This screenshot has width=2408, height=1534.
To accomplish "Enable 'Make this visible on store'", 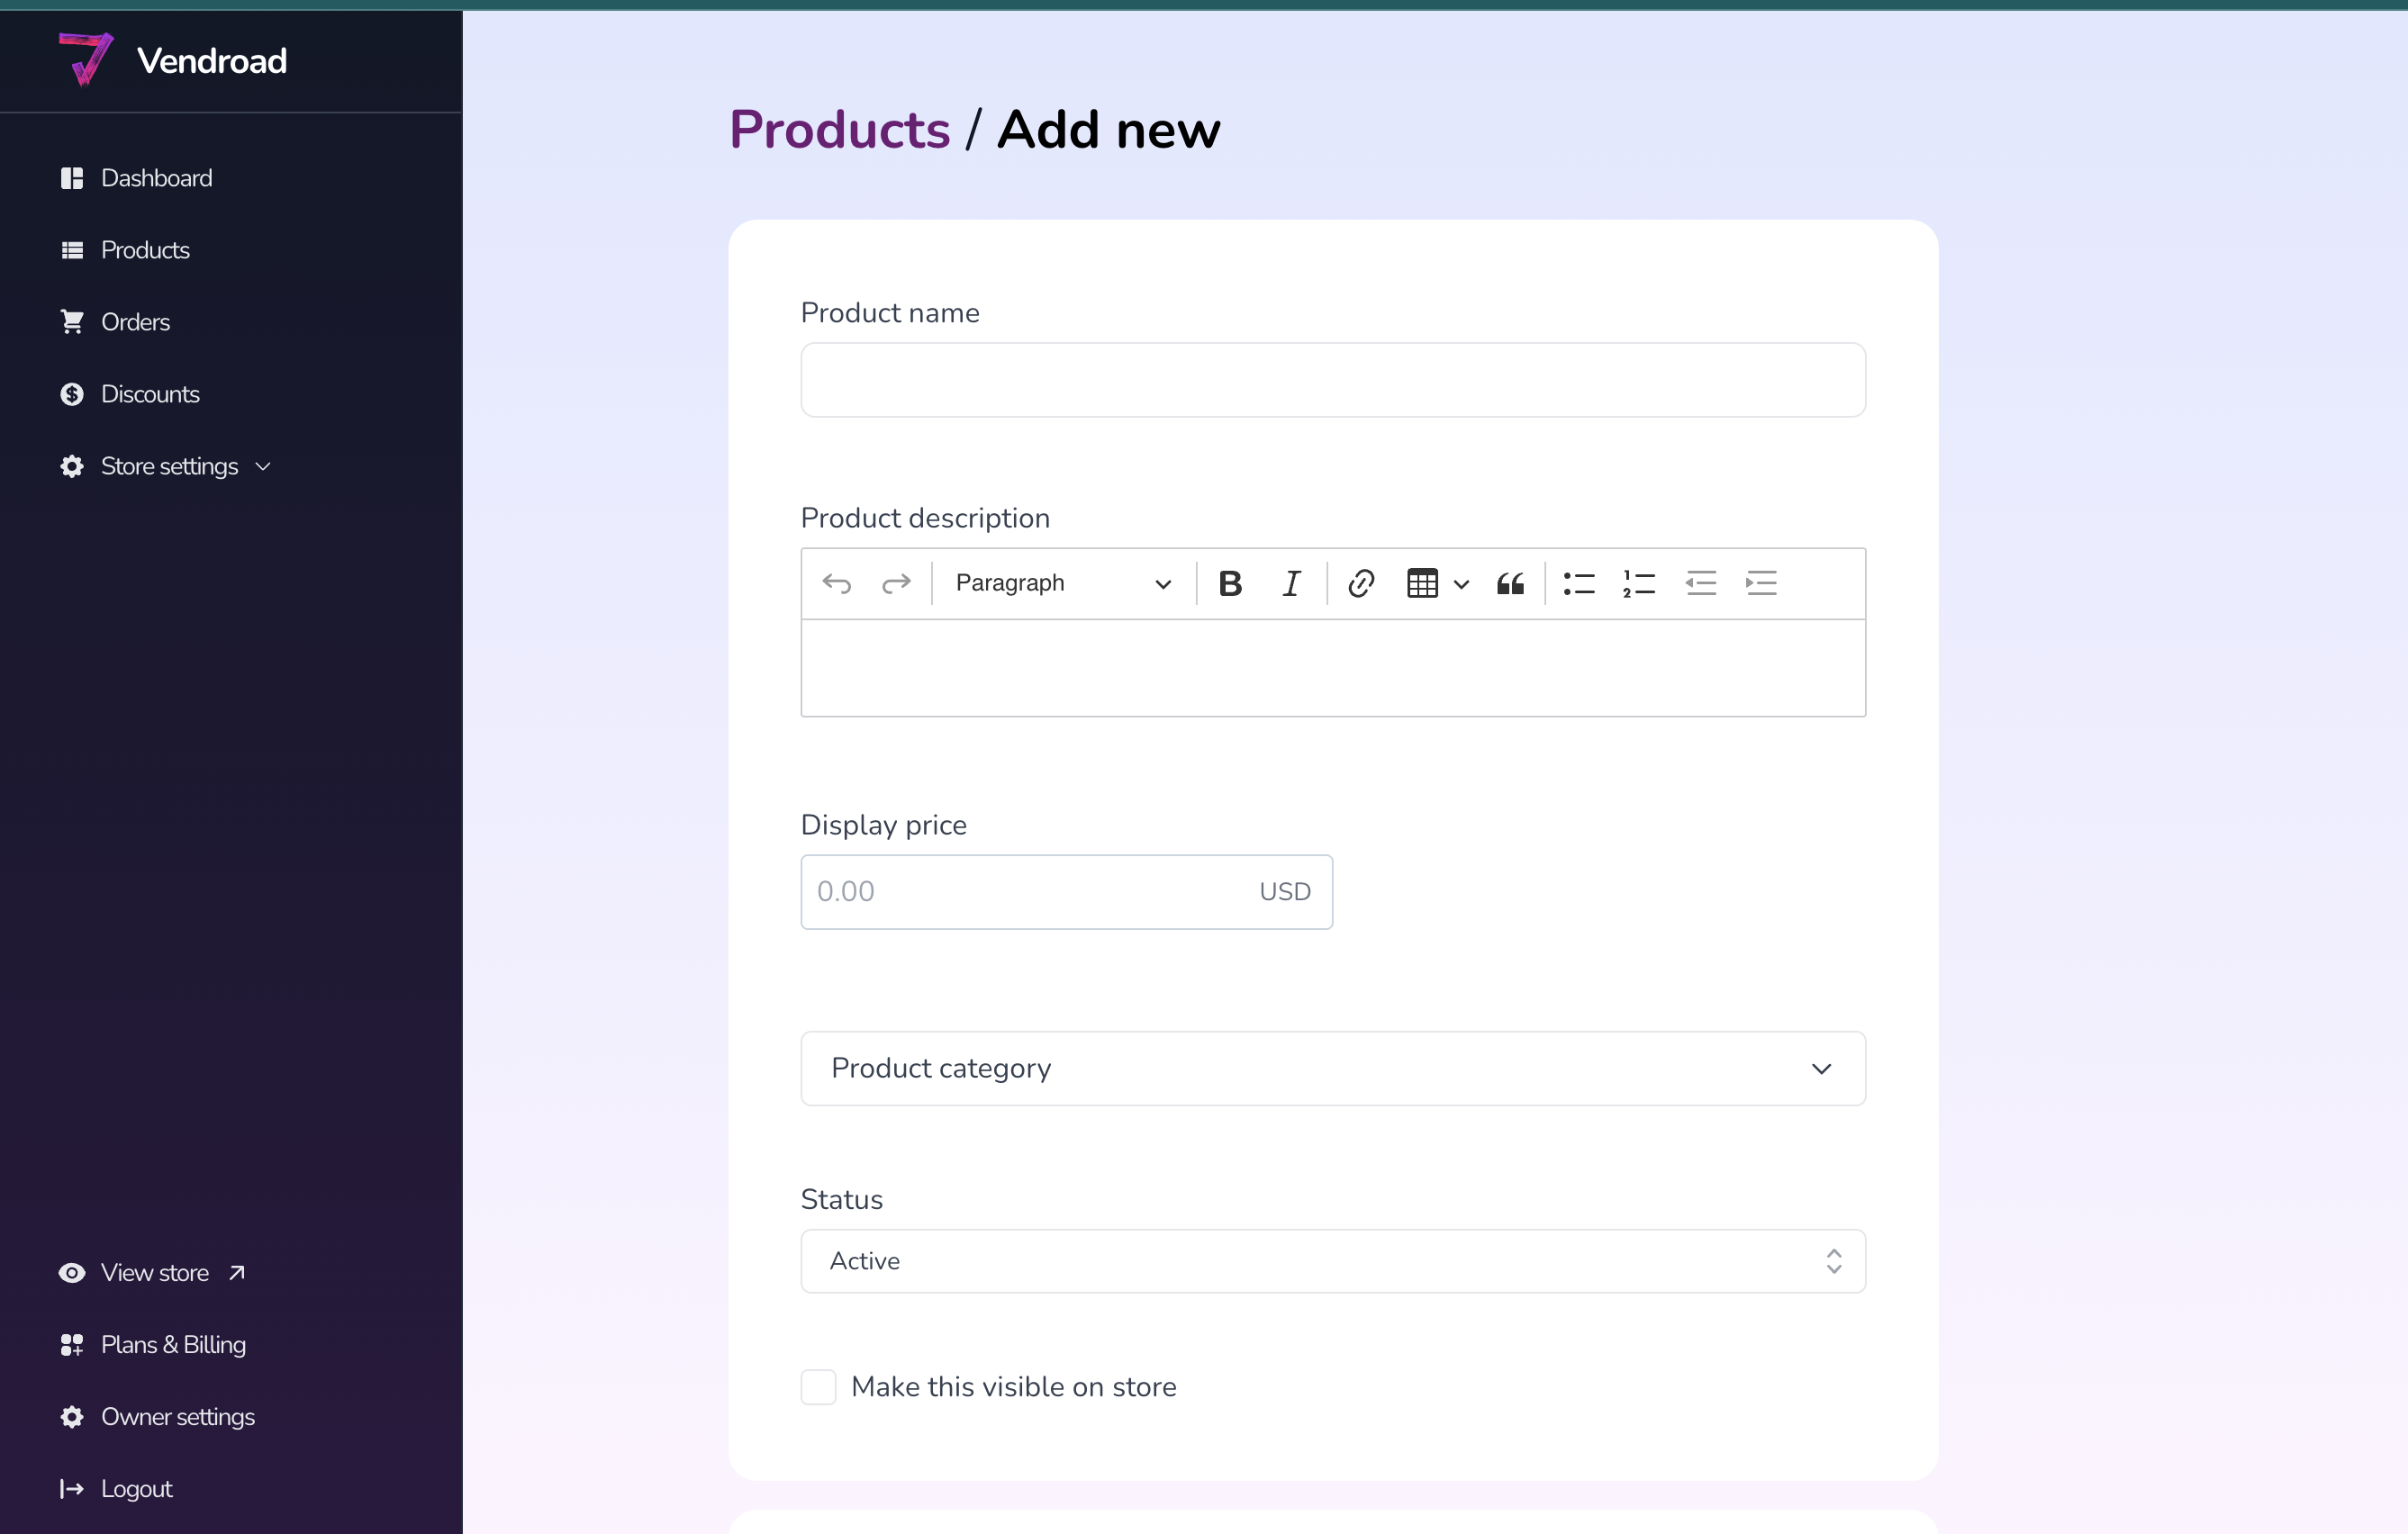I will pos(818,1387).
